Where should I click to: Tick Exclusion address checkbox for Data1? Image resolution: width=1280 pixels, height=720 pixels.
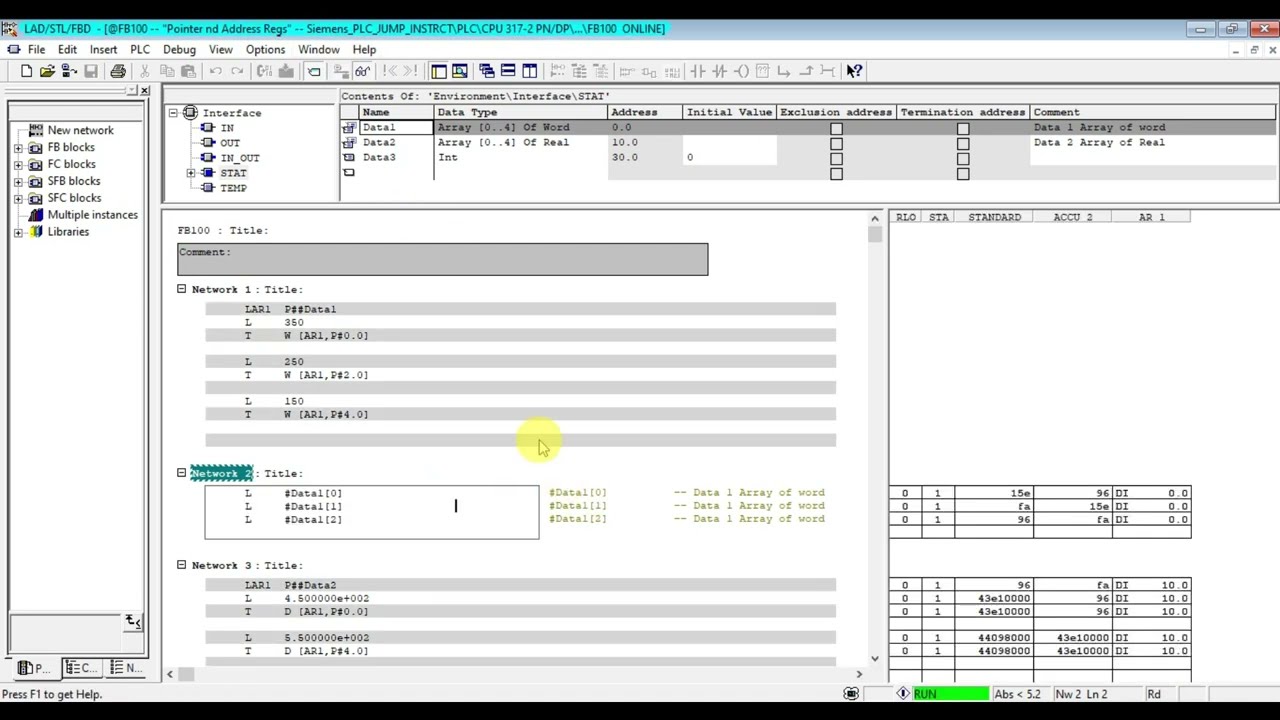[x=836, y=128]
